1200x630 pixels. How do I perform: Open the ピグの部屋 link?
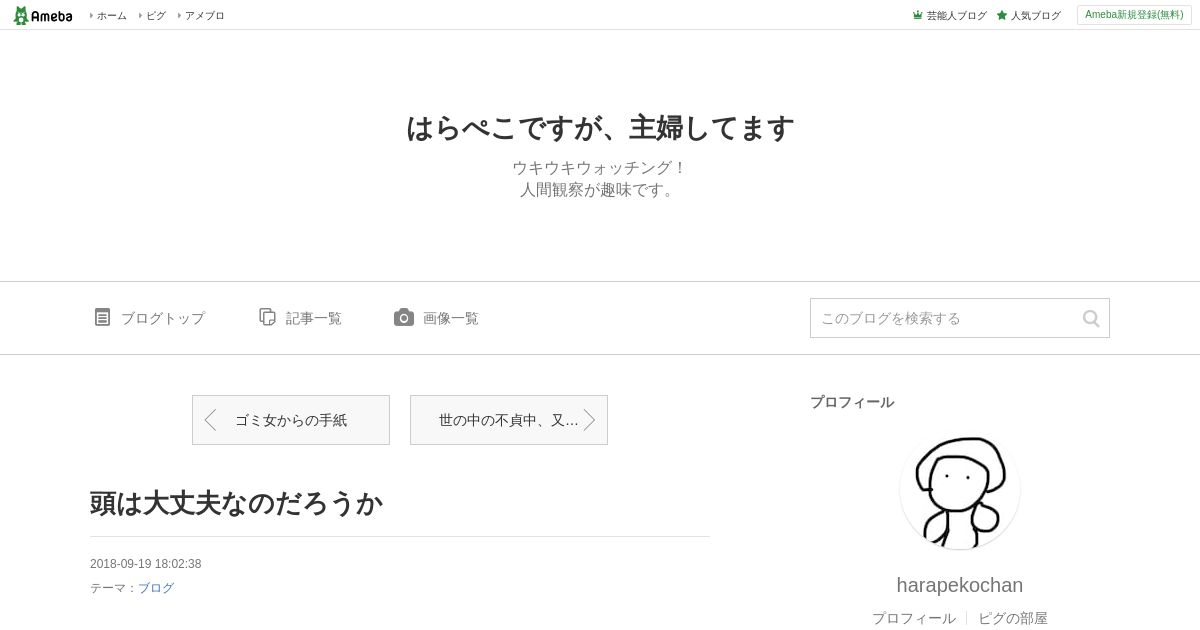1013,618
